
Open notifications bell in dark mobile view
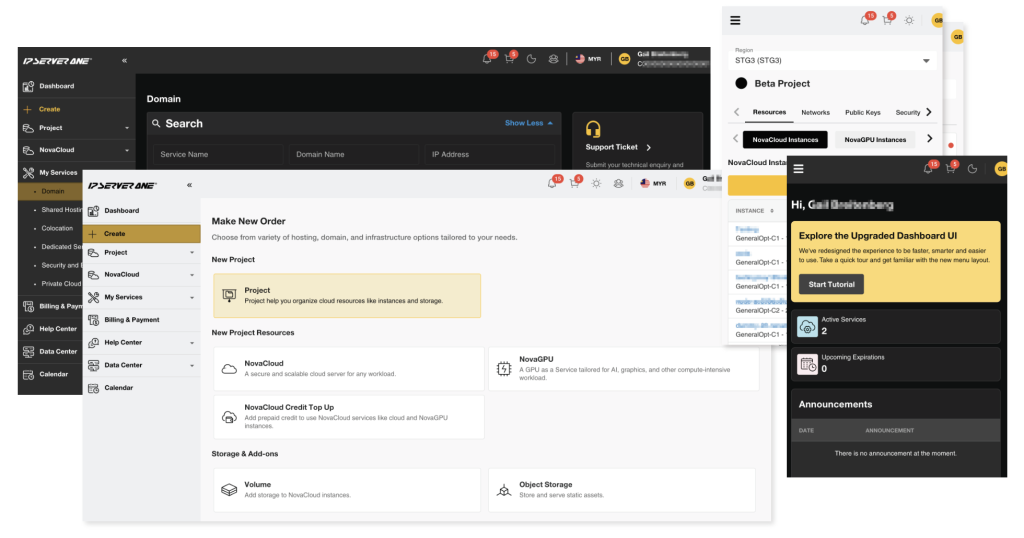coord(928,168)
